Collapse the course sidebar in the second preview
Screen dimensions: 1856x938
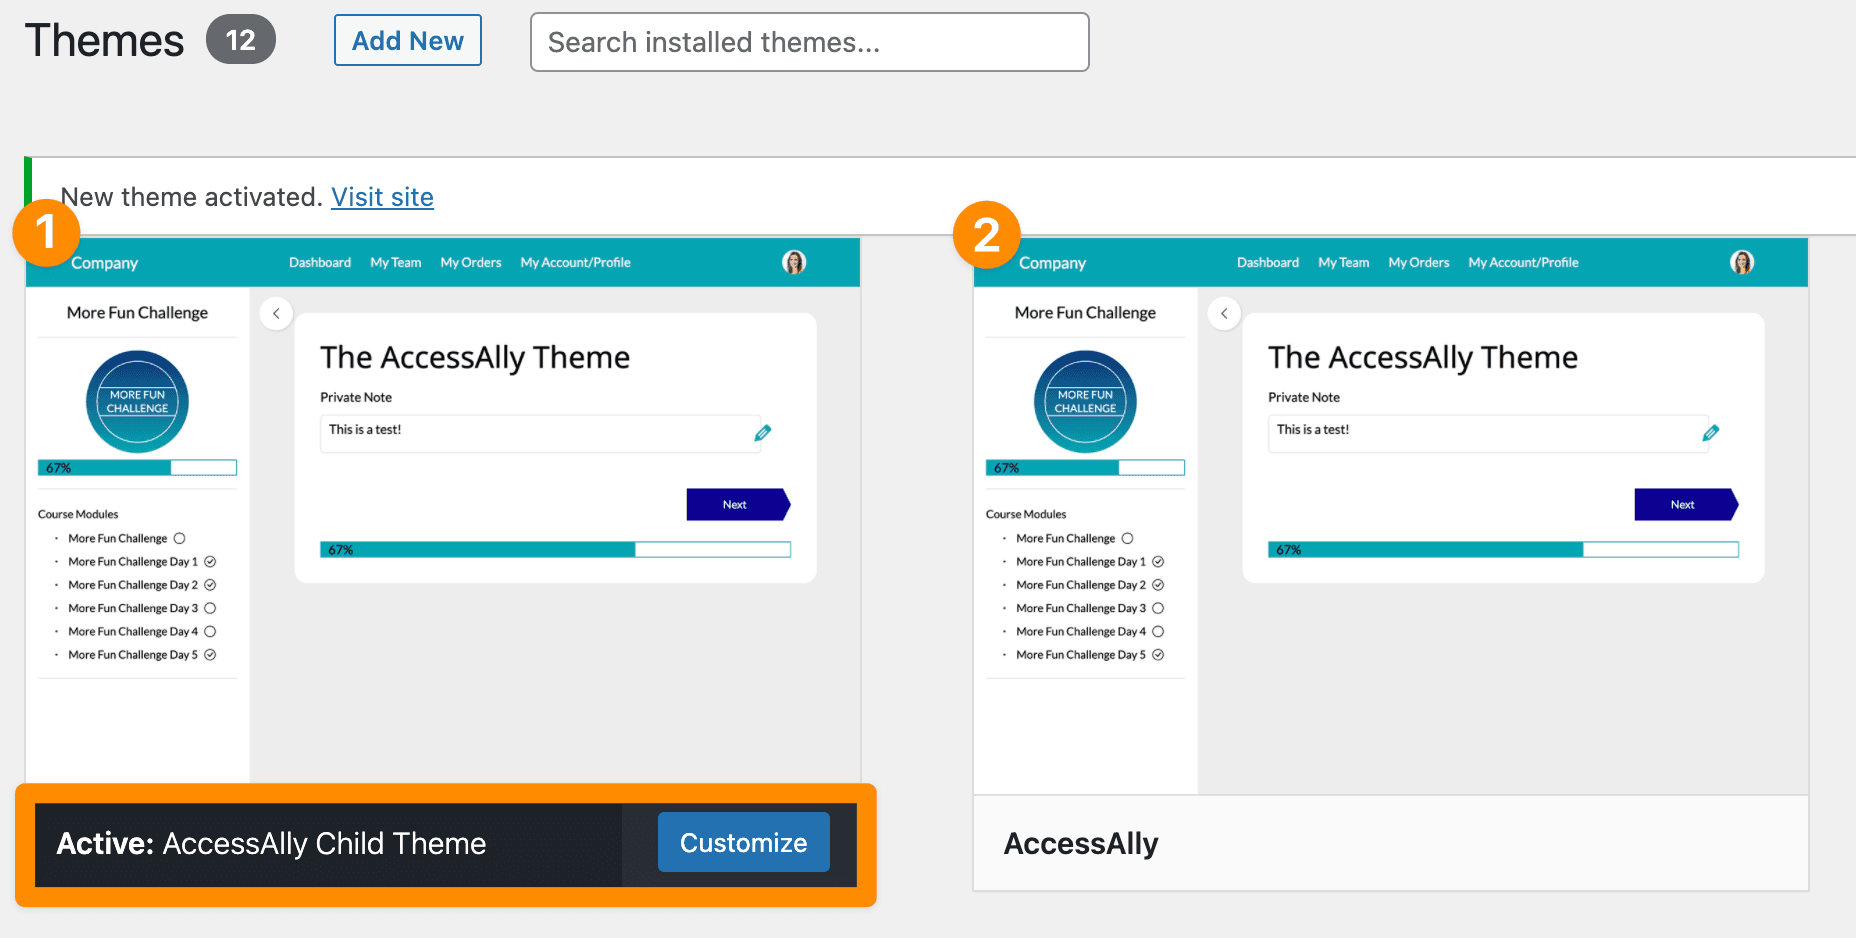(x=1224, y=313)
